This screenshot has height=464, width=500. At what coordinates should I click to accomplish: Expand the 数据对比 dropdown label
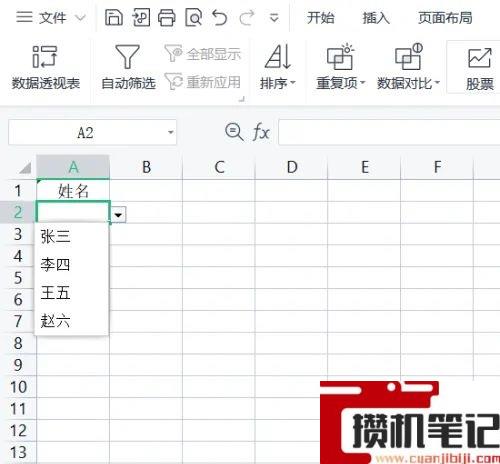(x=409, y=83)
